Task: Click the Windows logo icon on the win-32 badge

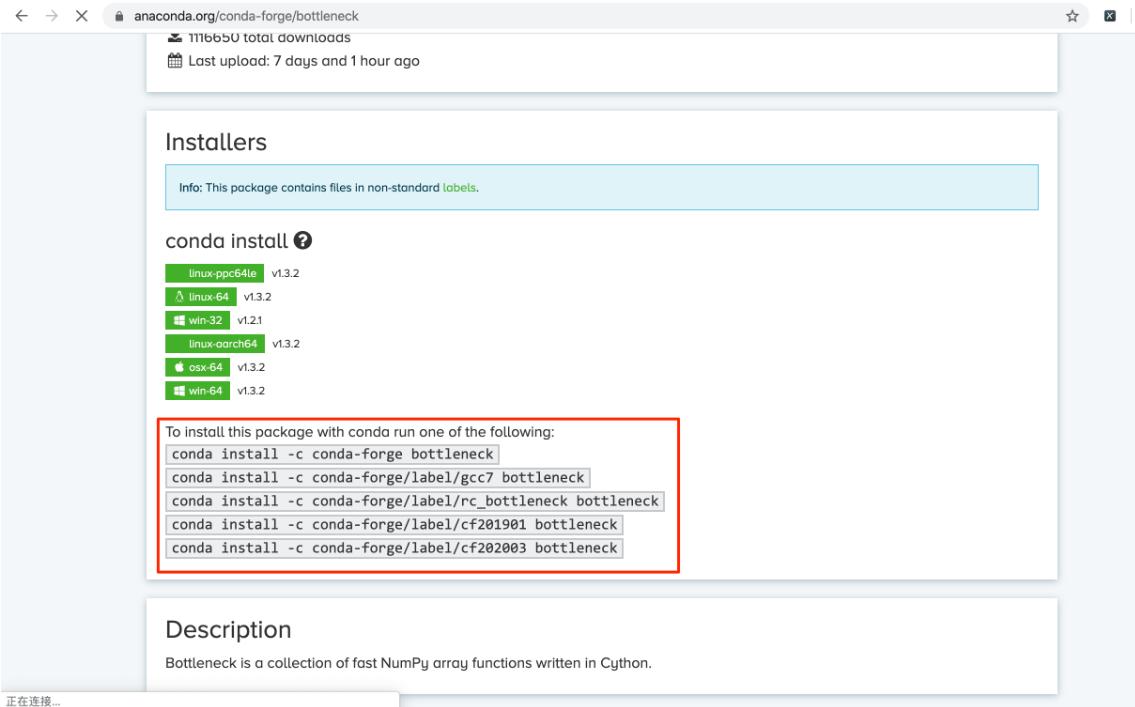Action: click(179, 320)
